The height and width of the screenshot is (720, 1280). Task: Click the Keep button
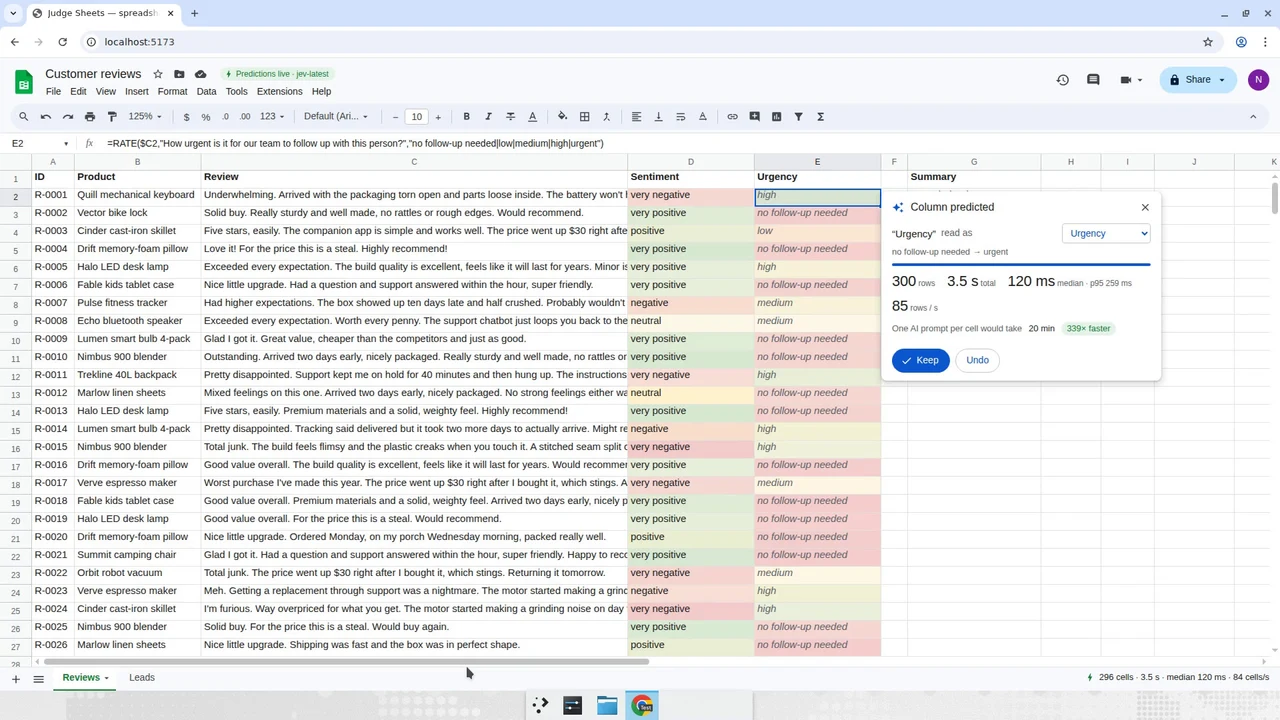tap(920, 360)
